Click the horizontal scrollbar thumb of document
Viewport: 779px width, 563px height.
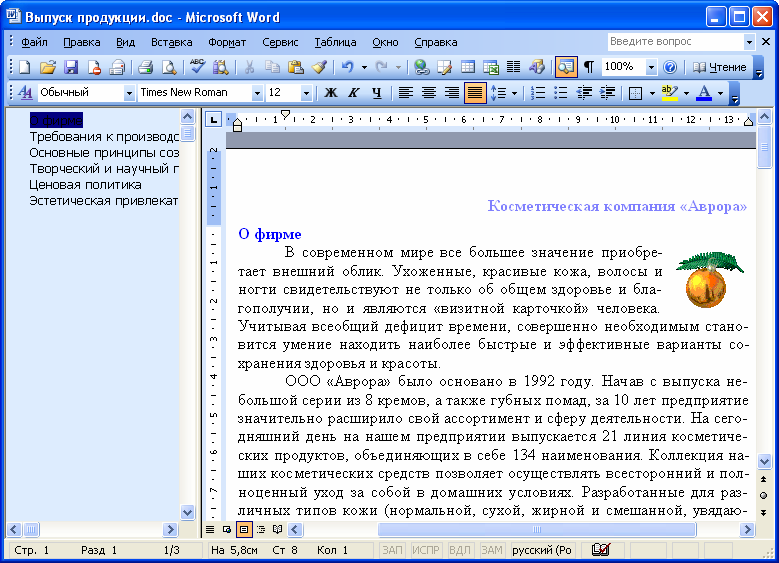pos(537,529)
